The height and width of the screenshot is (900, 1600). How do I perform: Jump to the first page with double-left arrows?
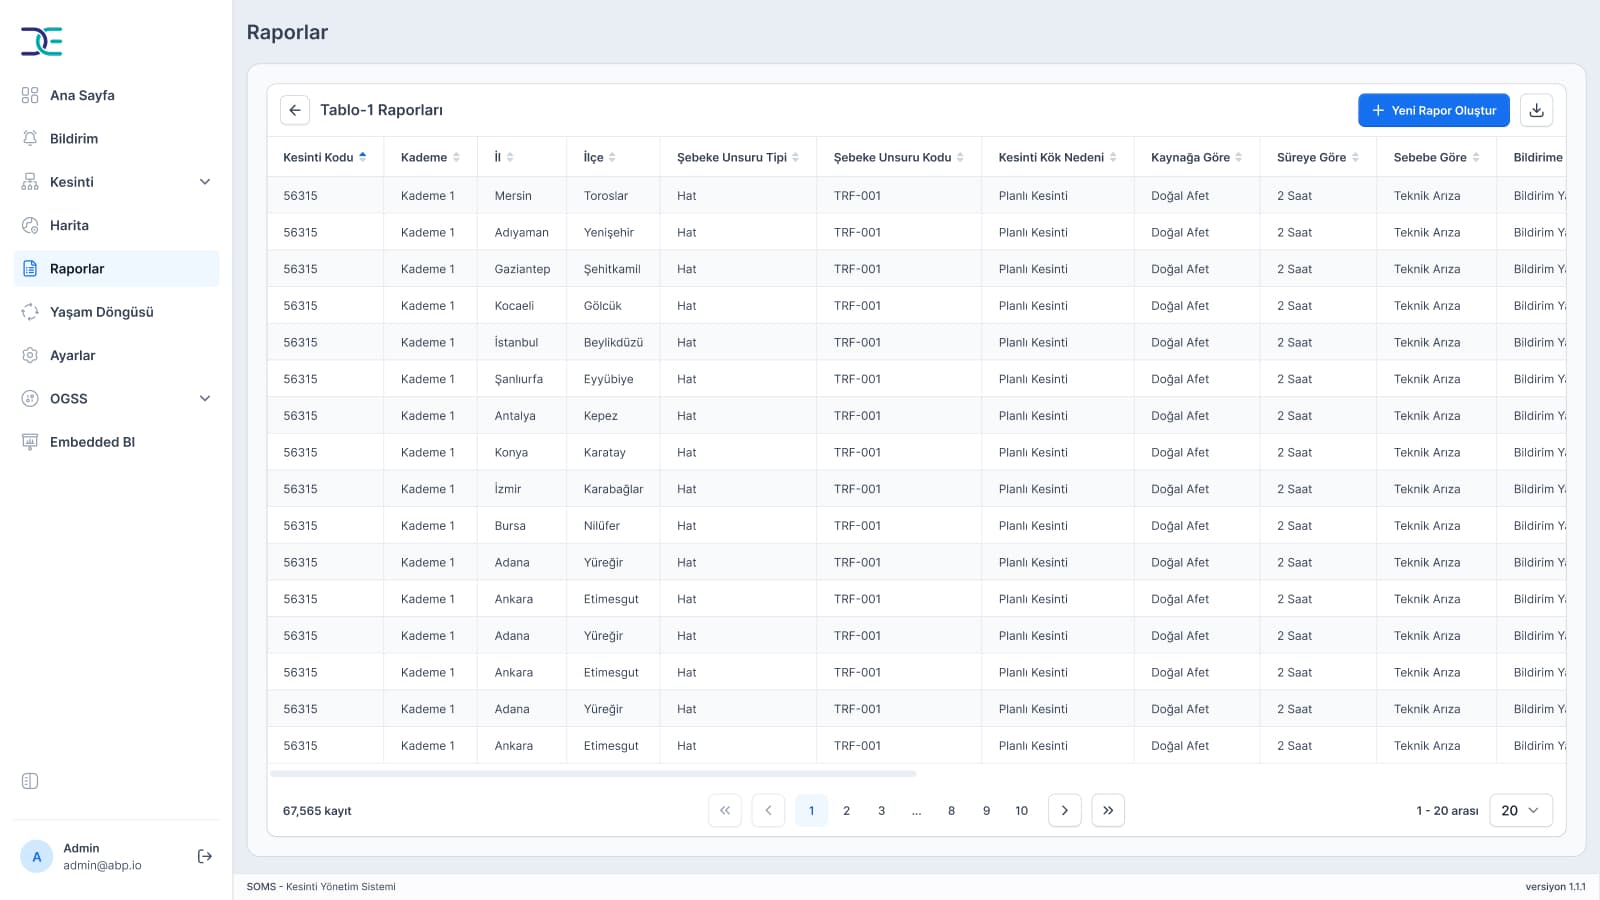pyautogui.click(x=725, y=810)
